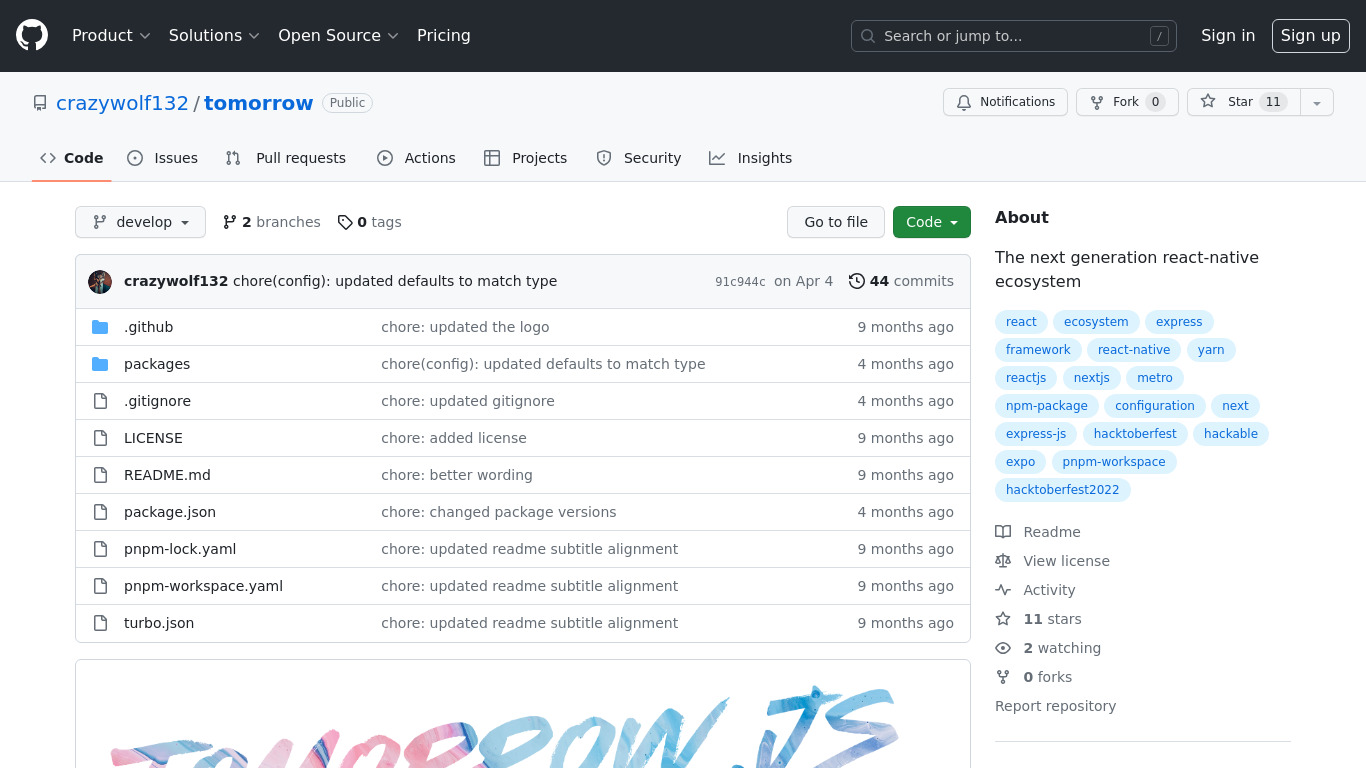
Task: Click the .github folder icon
Action: tap(100, 327)
